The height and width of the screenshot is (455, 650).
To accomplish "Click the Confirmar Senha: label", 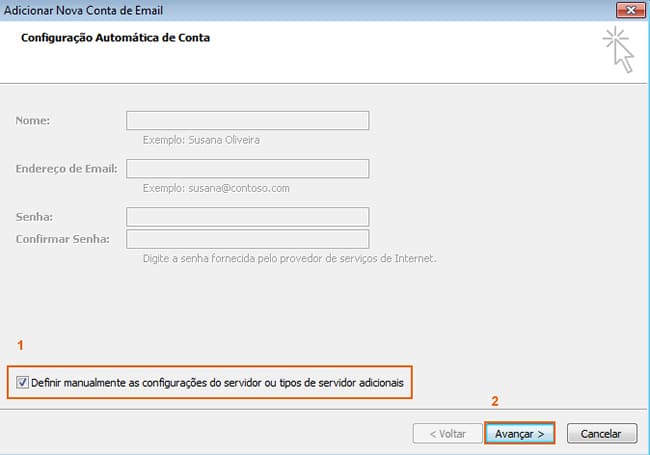I will click(63, 239).
